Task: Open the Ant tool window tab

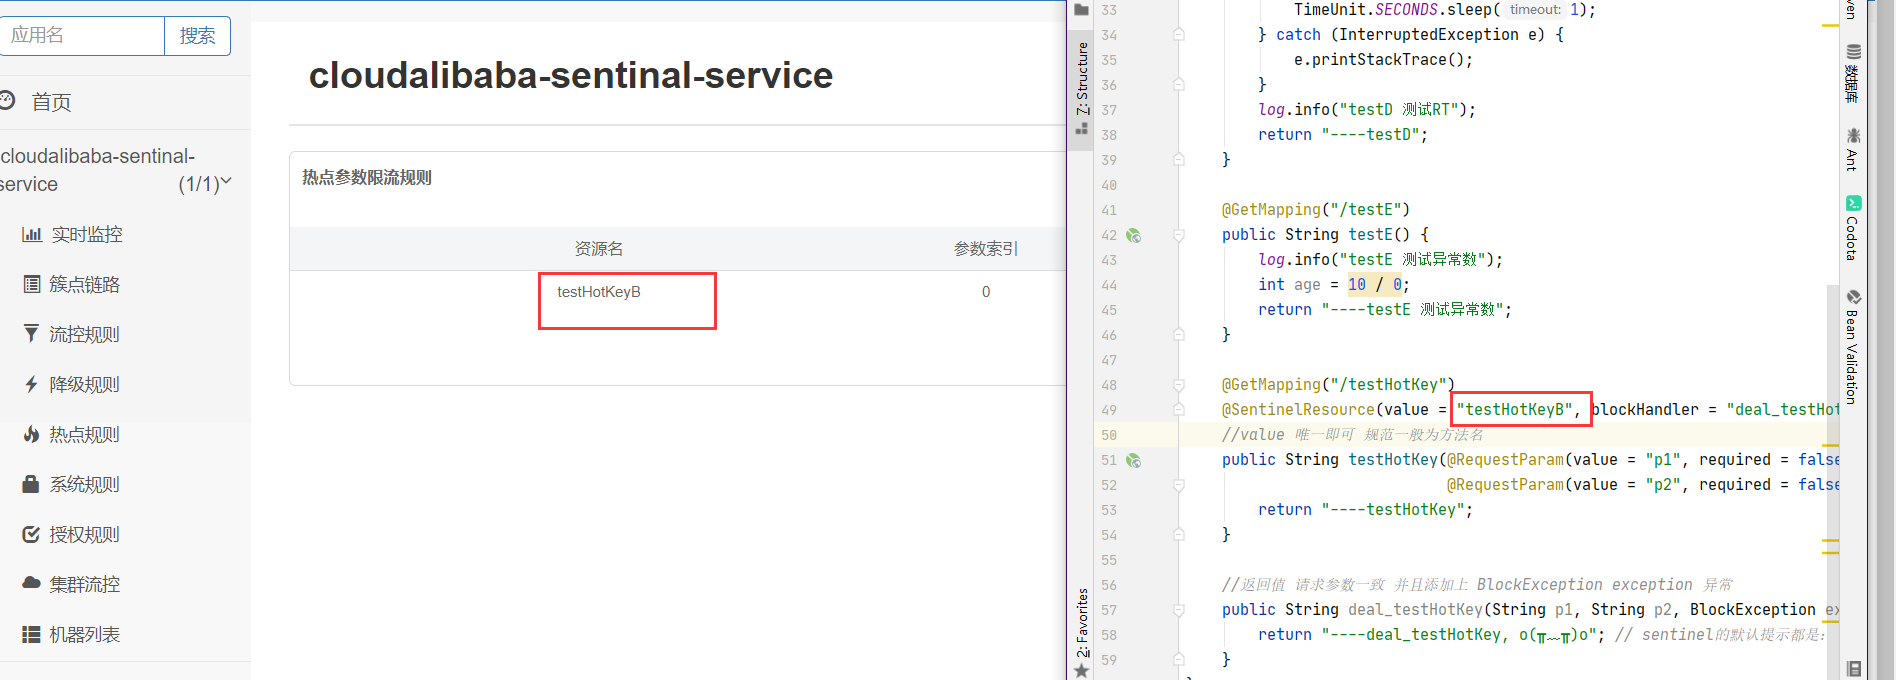Action: pos(1853,160)
